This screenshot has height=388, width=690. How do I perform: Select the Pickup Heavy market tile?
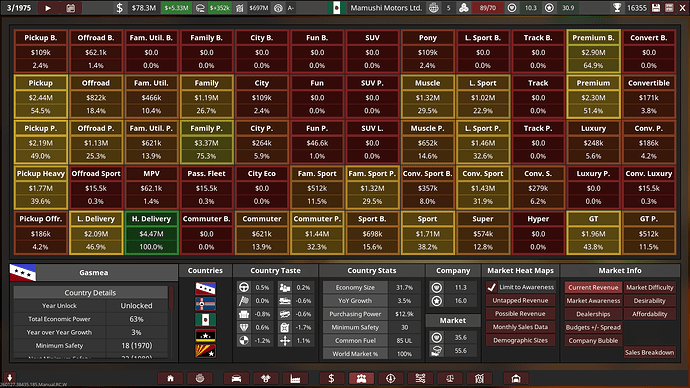40,187
